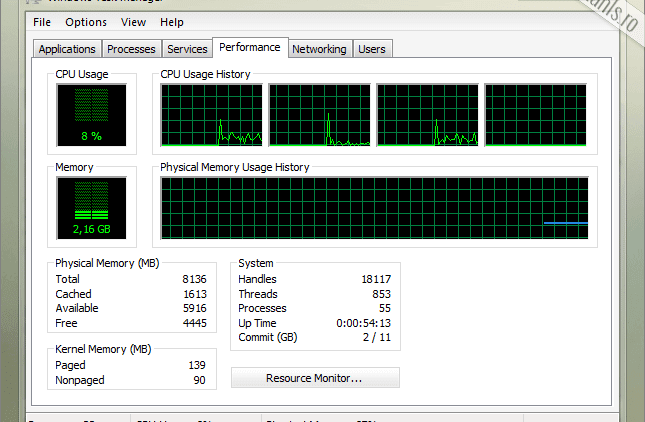Click the first CPU Usage History graph

212,115
